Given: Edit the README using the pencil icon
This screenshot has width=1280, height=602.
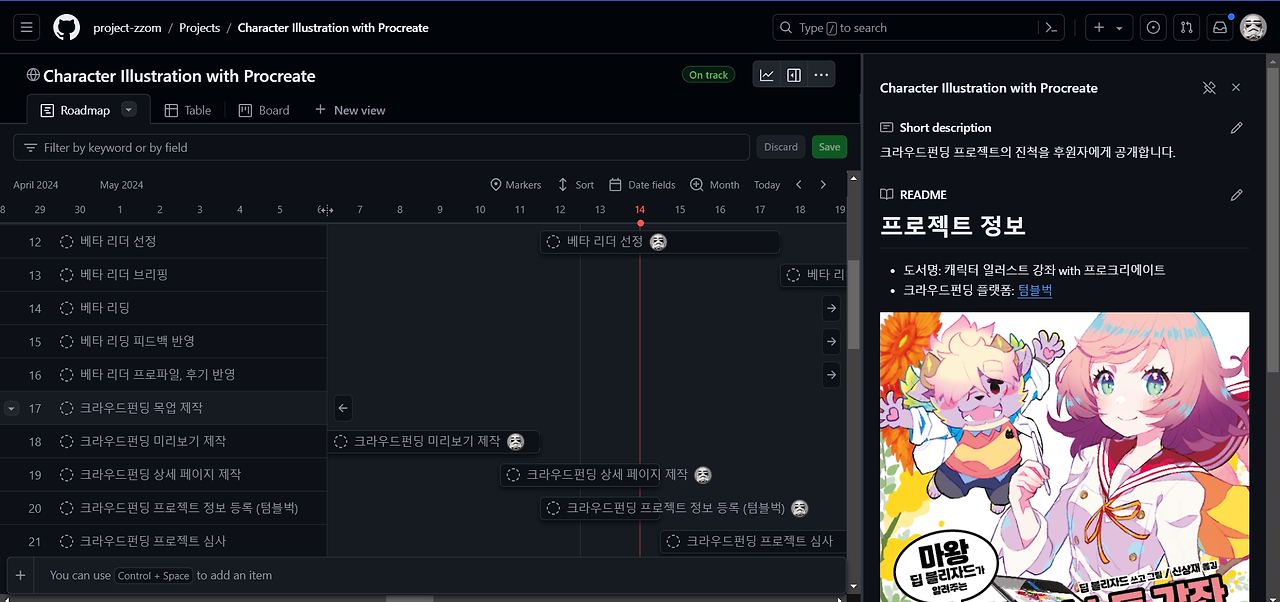Looking at the screenshot, I should coord(1236,194).
